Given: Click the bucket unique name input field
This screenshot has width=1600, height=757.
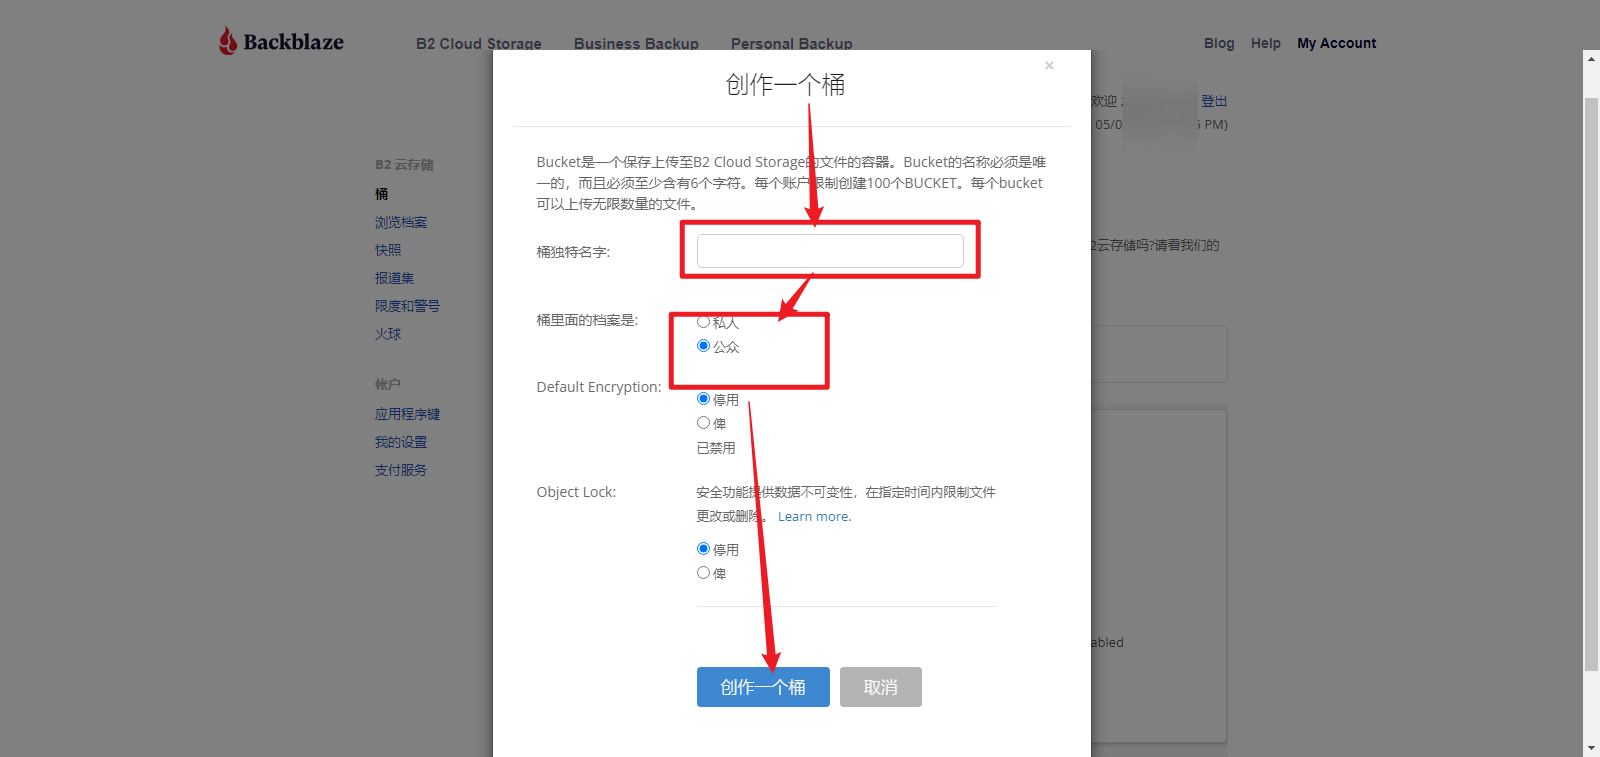Looking at the screenshot, I should click(830, 251).
